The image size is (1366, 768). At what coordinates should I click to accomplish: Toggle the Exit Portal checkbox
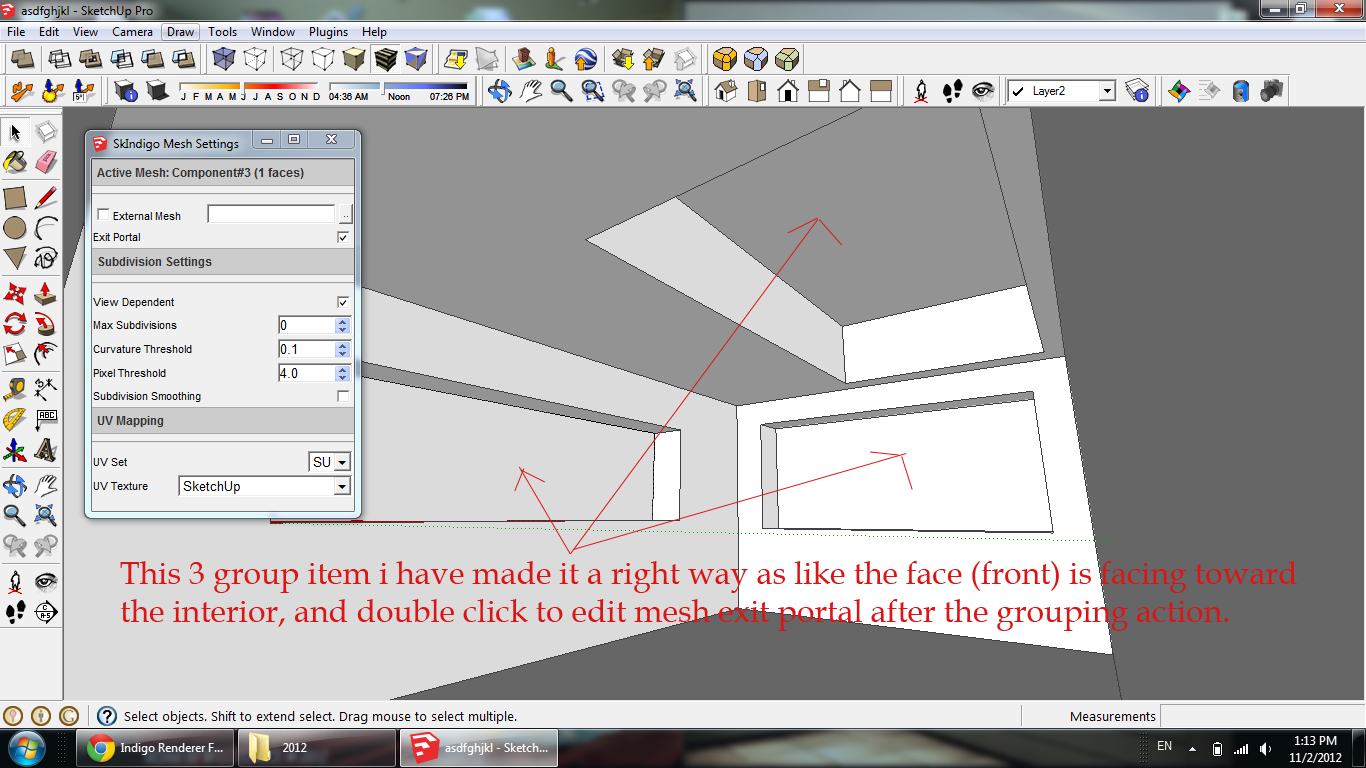(x=343, y=238)
